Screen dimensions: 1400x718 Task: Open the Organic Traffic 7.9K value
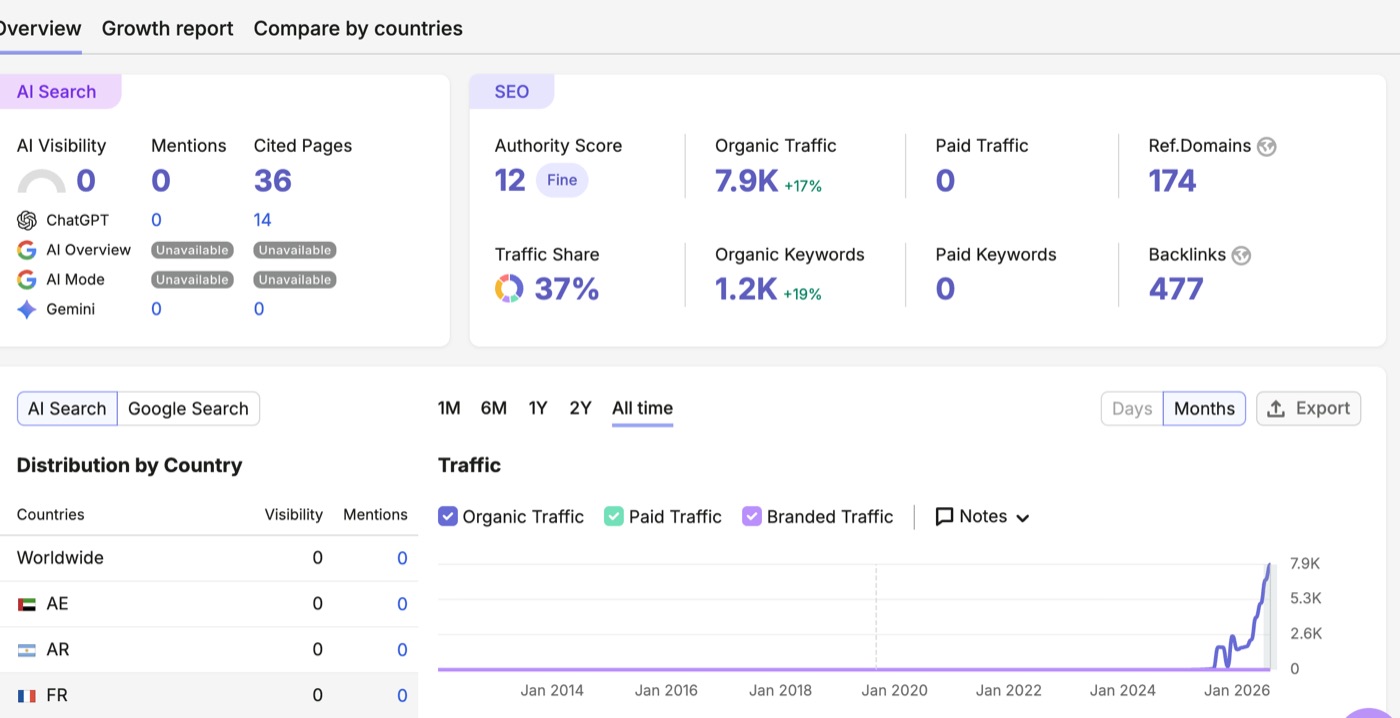pyautogui.click(x=746, y=181)
